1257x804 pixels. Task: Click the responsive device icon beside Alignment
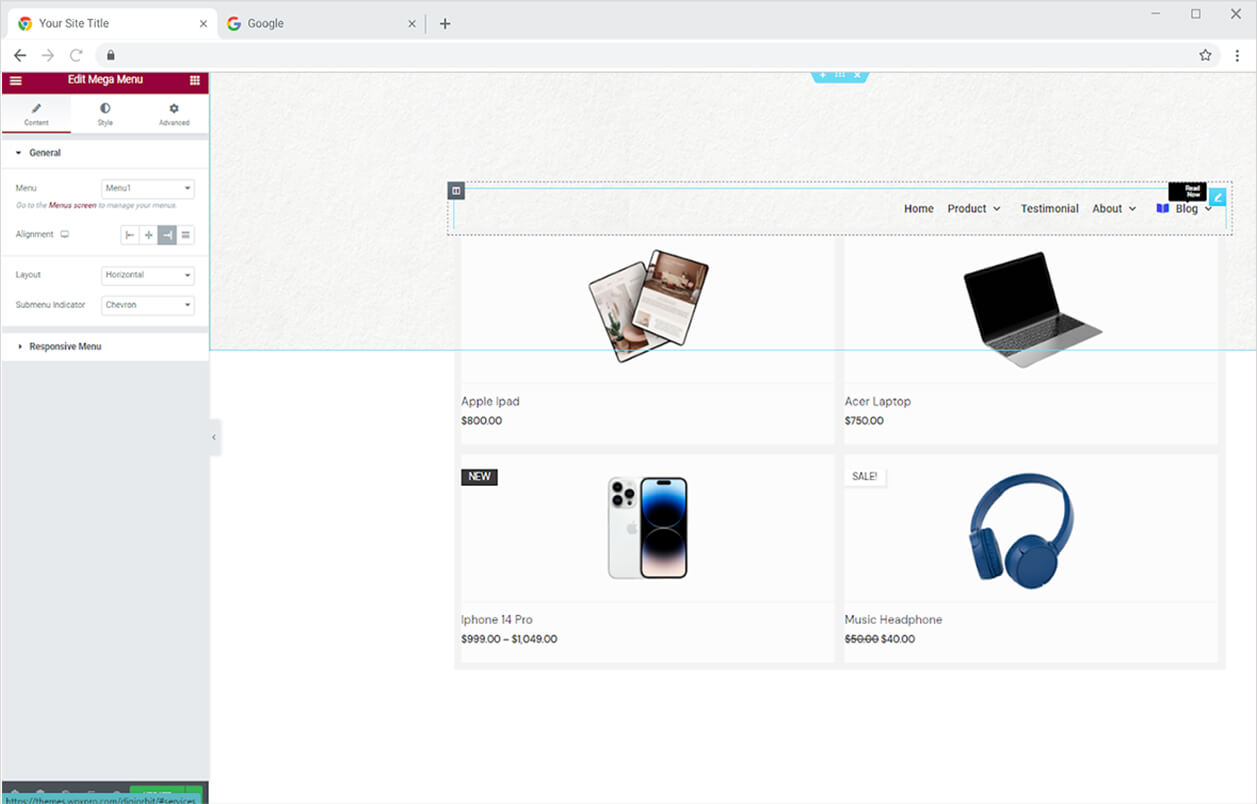(65, 235)
